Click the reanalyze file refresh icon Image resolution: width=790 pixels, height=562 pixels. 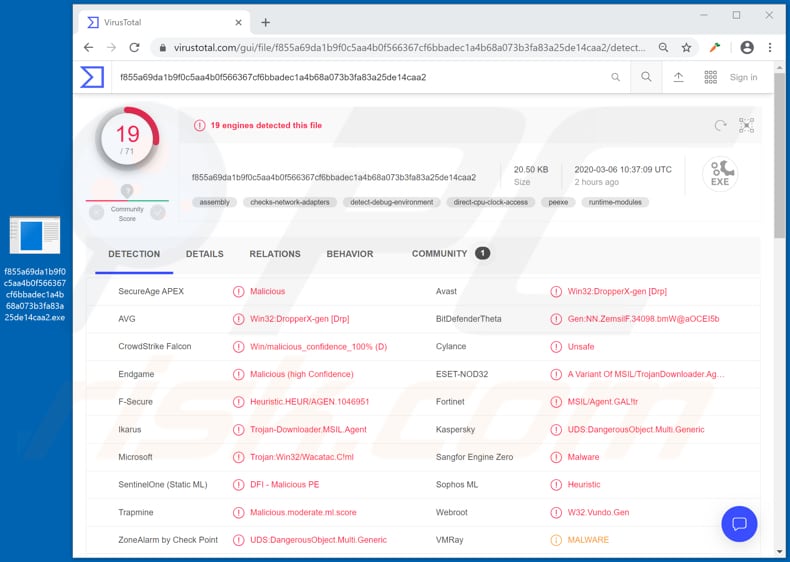tap(720, 125)
